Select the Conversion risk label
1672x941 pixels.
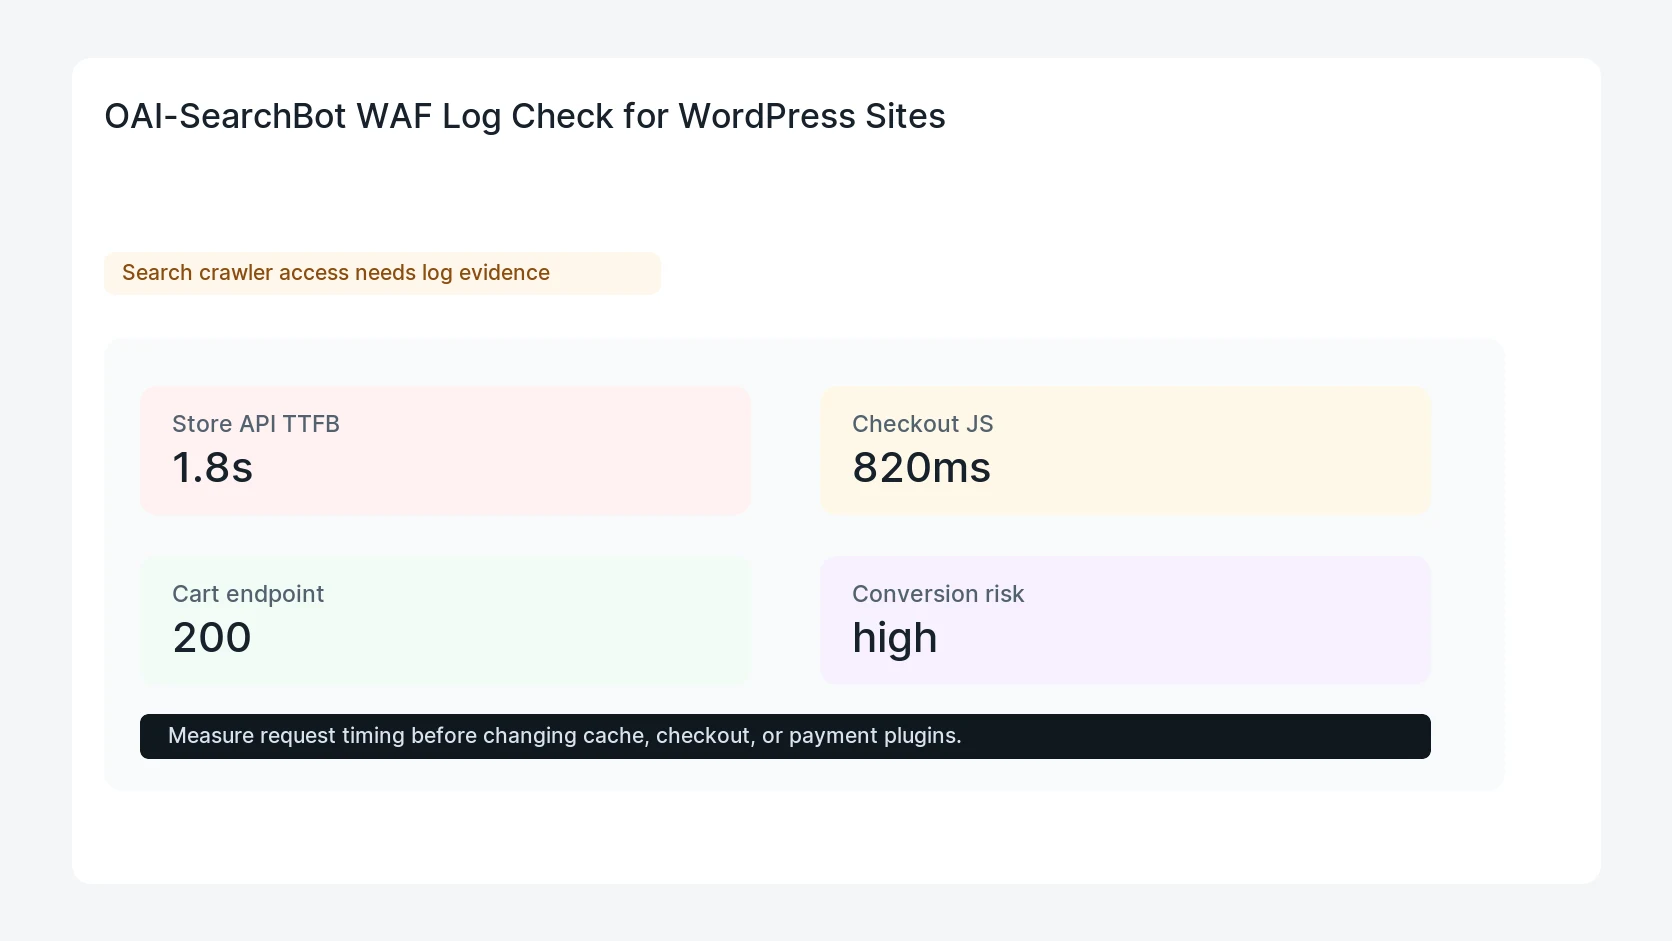pyautogui.click(x=938, y=594)
